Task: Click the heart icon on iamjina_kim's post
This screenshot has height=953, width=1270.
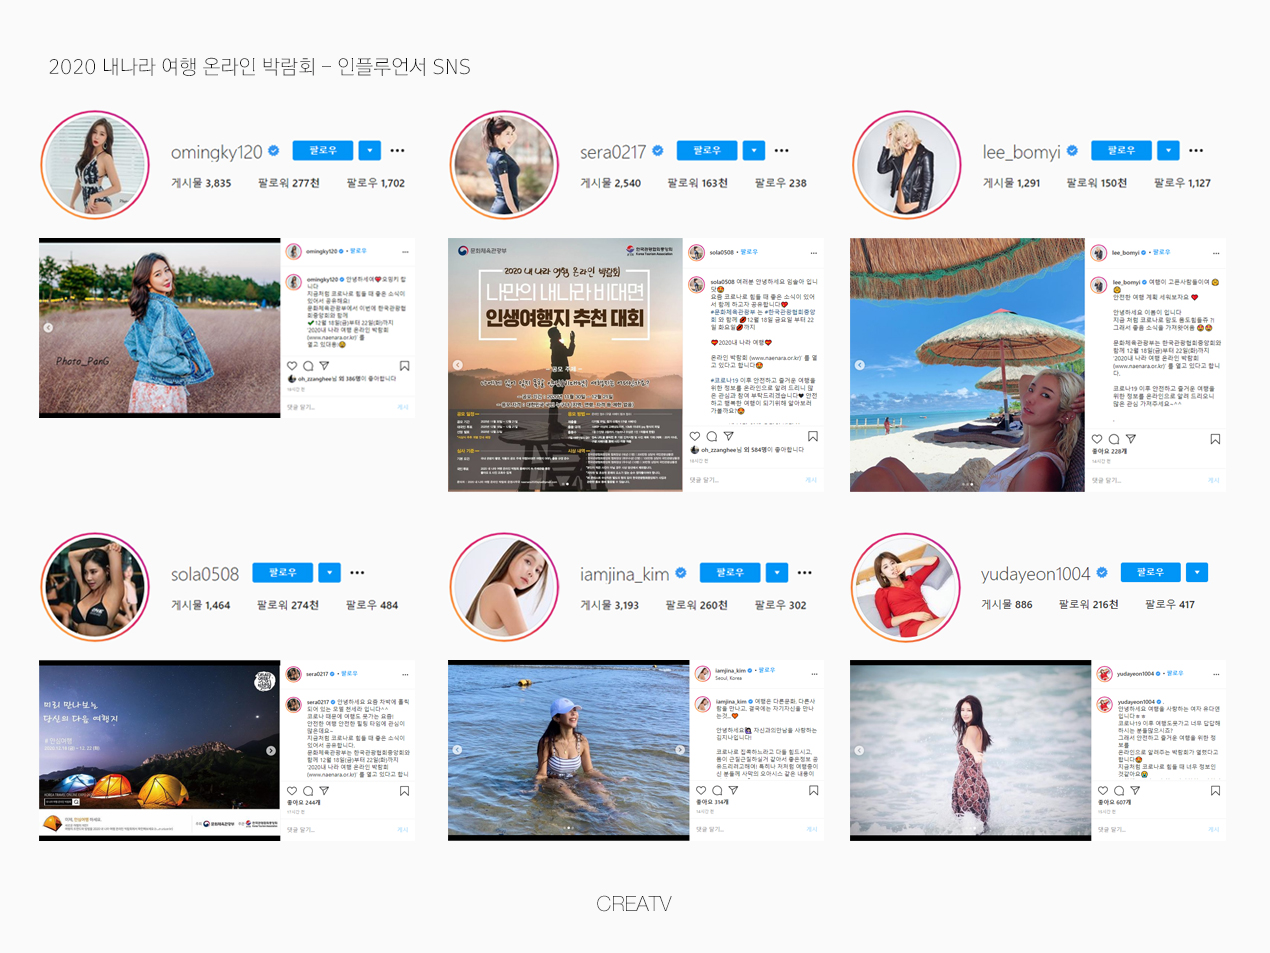Action: [701, 790]
